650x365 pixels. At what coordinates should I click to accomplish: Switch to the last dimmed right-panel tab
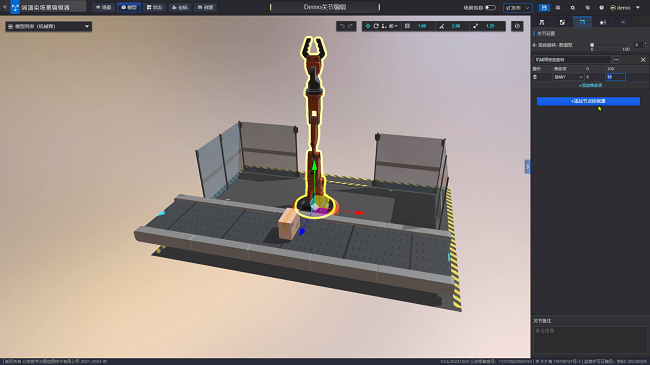(x=623, y=22)
